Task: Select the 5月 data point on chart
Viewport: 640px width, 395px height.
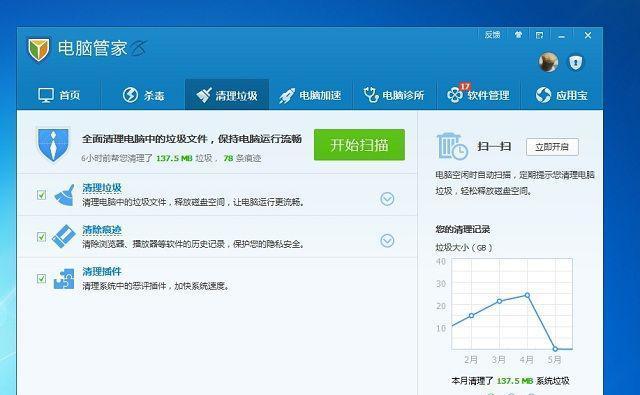Action: [555, 349]
